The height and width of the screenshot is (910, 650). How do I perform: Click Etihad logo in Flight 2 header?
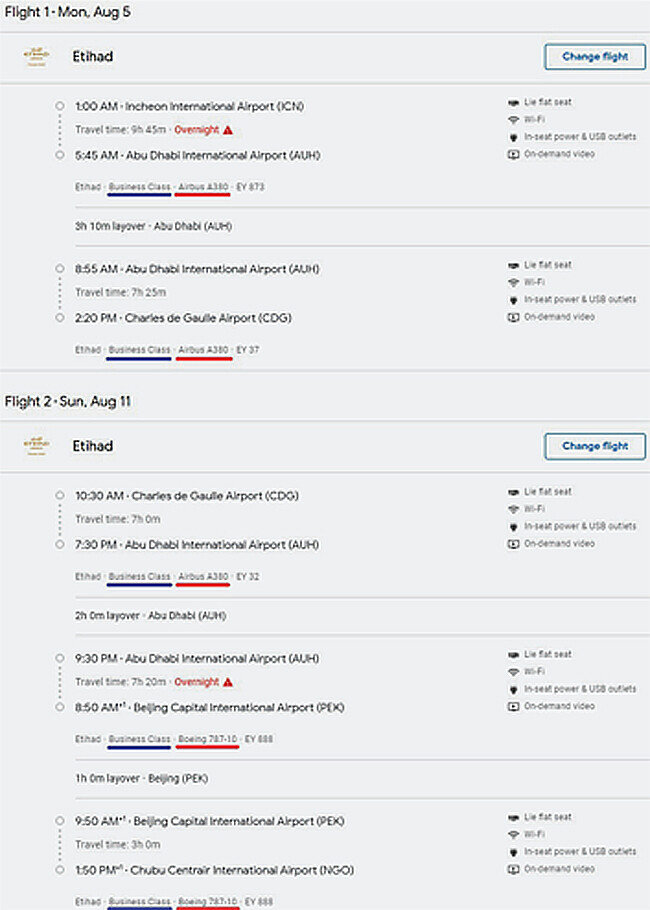37,446
